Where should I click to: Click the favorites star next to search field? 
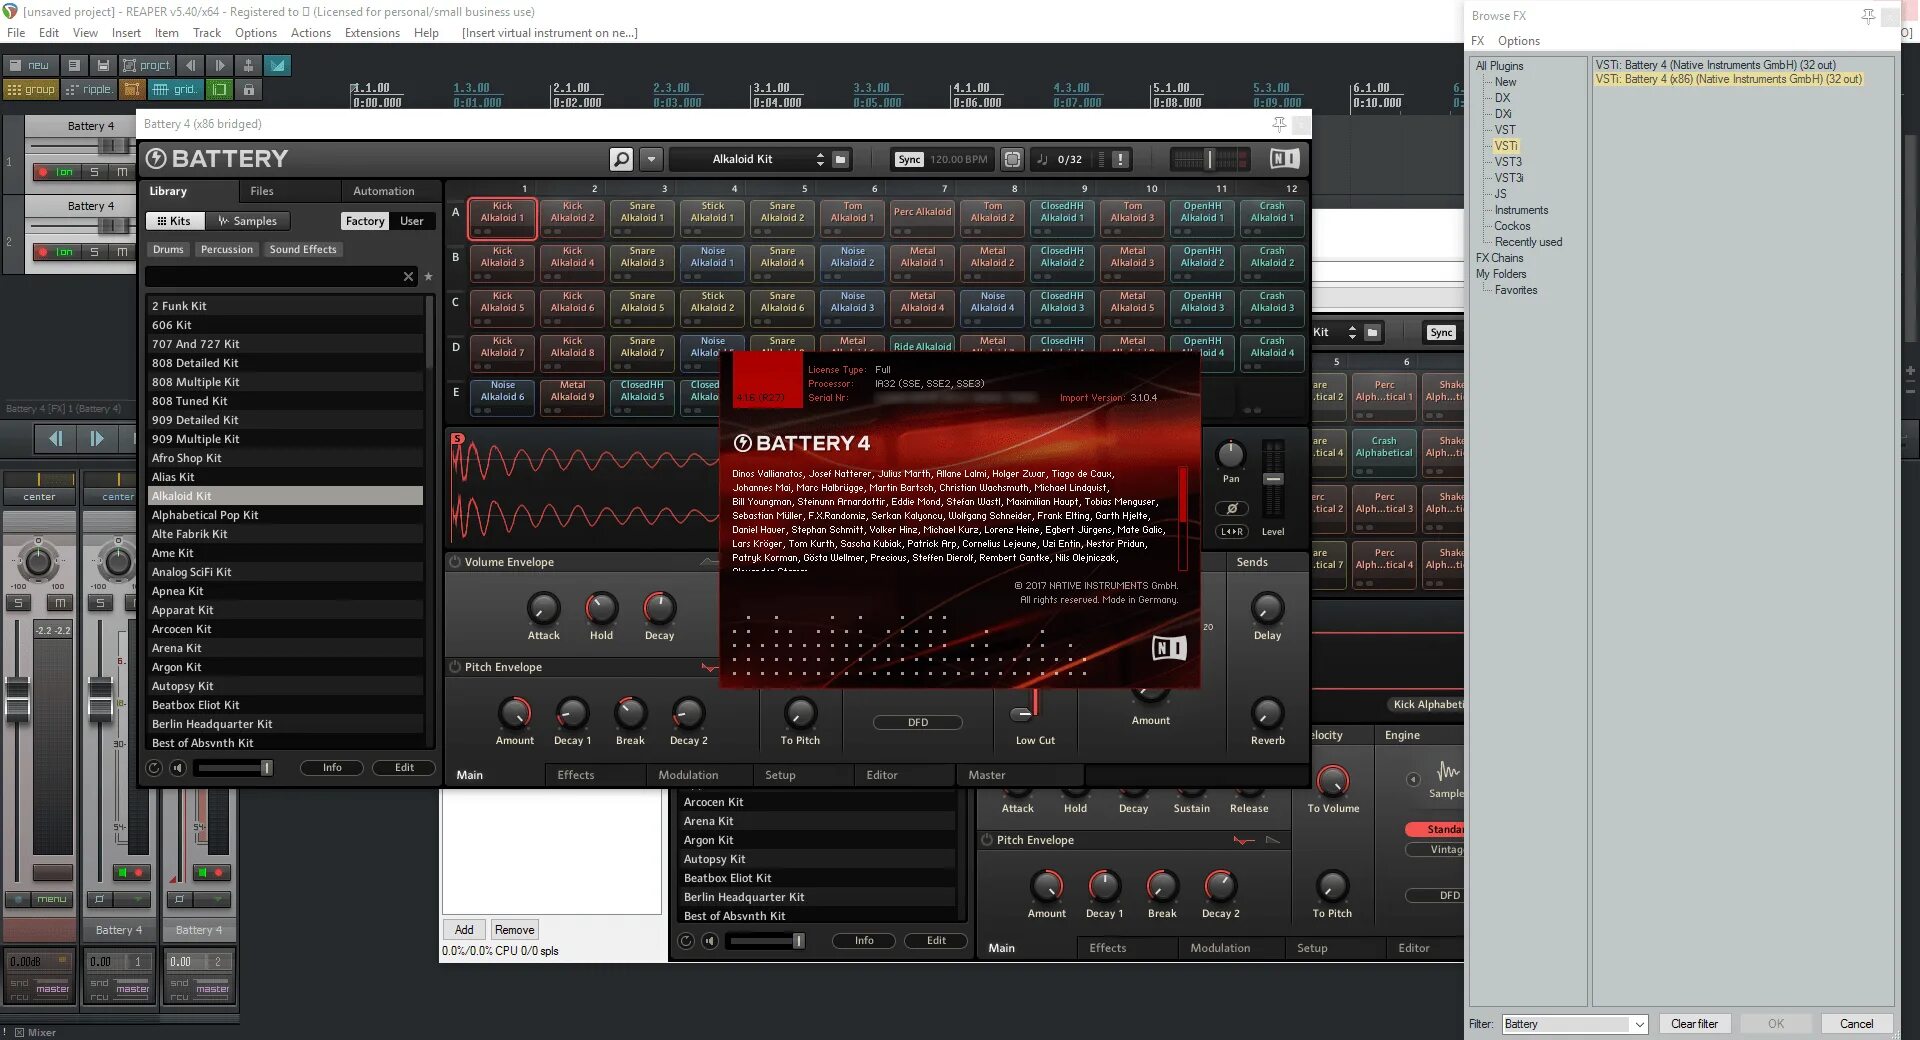tap(428, 277)
